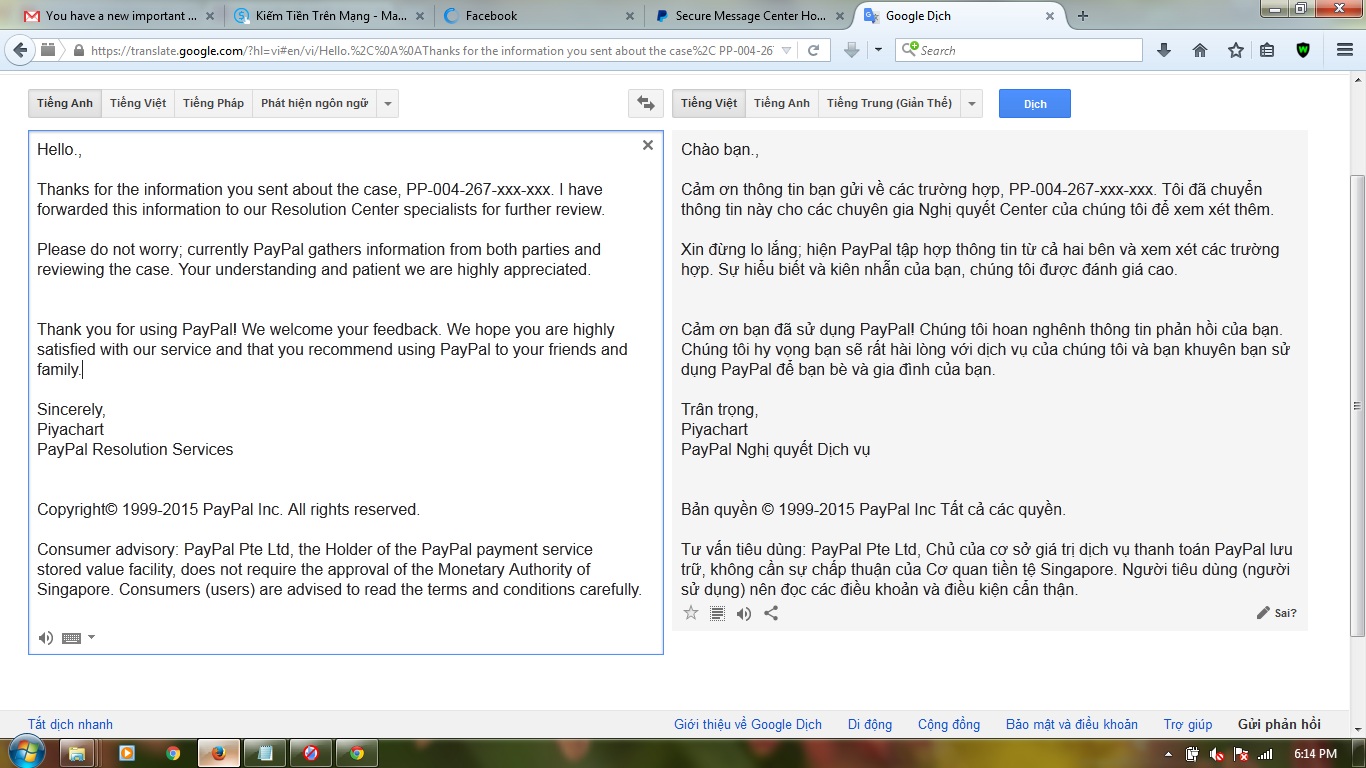Share the translation
The width and height of the screenshot is (1366, 768).
(x=771, y=613)
